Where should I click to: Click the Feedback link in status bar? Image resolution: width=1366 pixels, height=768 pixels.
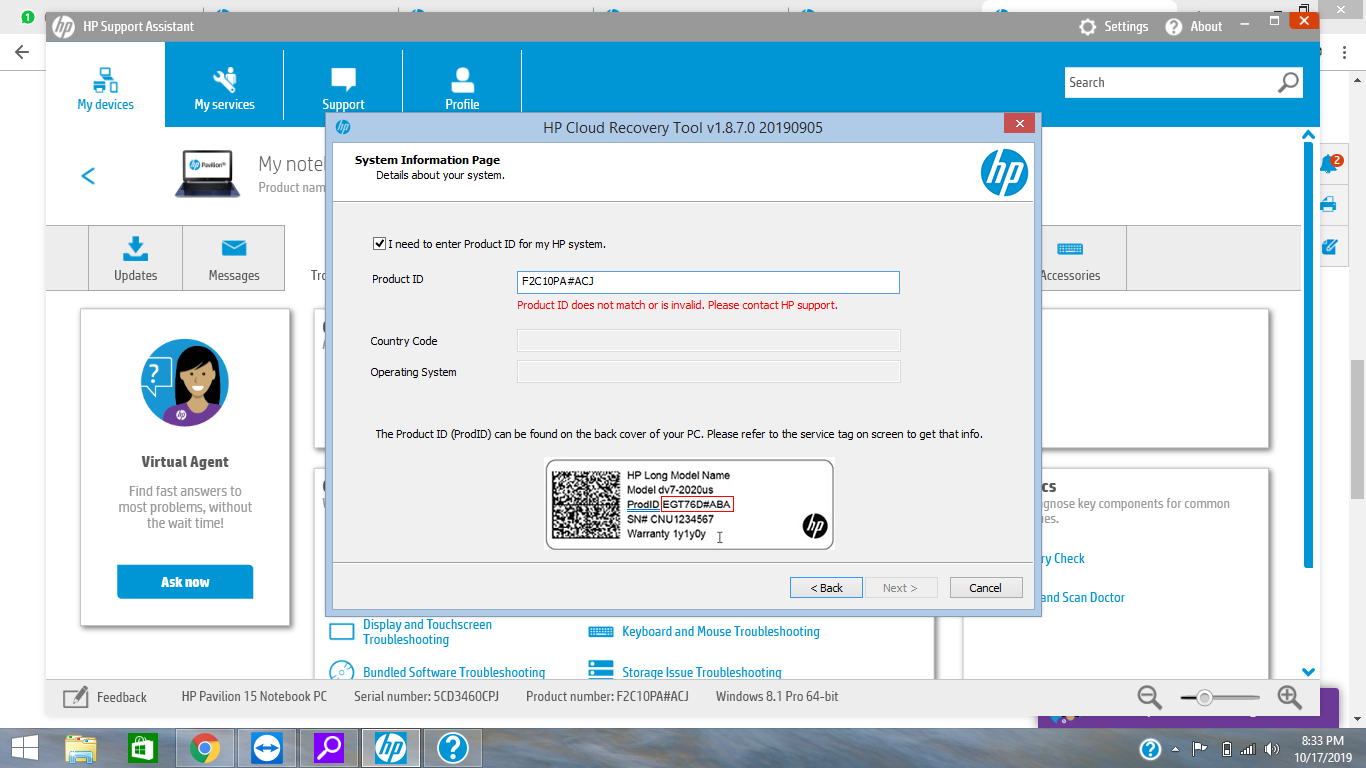click(105, 697)
